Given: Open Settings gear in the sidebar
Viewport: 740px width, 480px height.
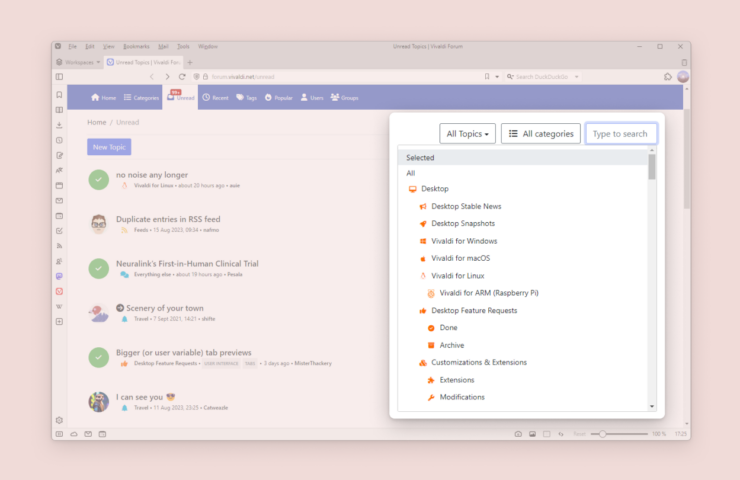Looking at the screenshot, I should [59, 420].
